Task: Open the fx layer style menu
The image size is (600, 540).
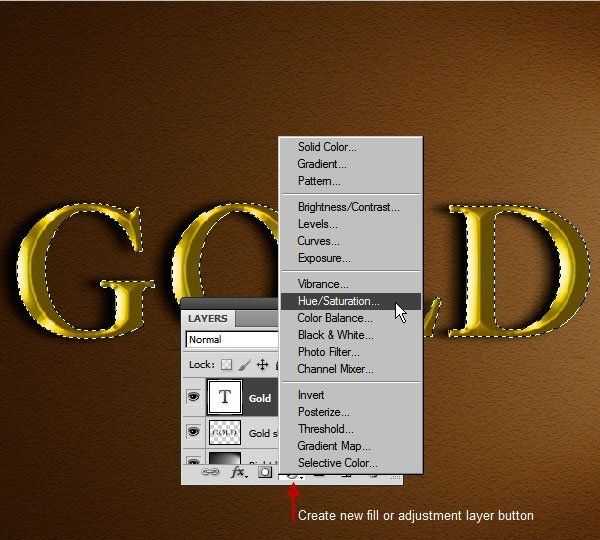Action: click(238, 473)
